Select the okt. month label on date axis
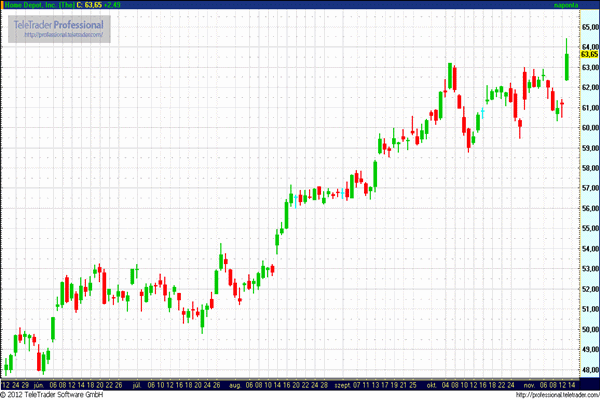The width and height of the screenshot is (600, 400). click(432, 383)
